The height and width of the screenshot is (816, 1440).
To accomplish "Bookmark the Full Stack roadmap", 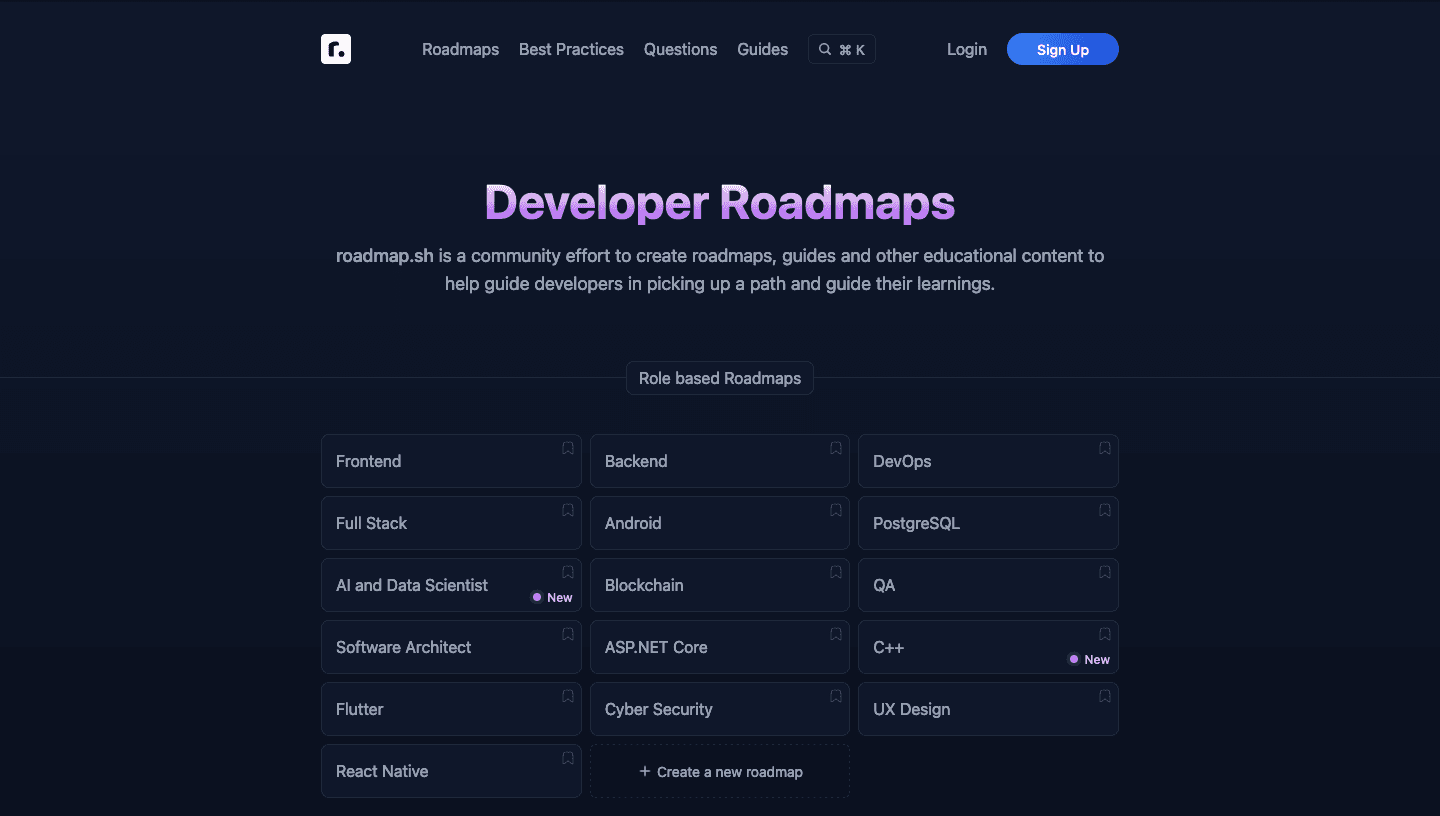I will point(568,510).
